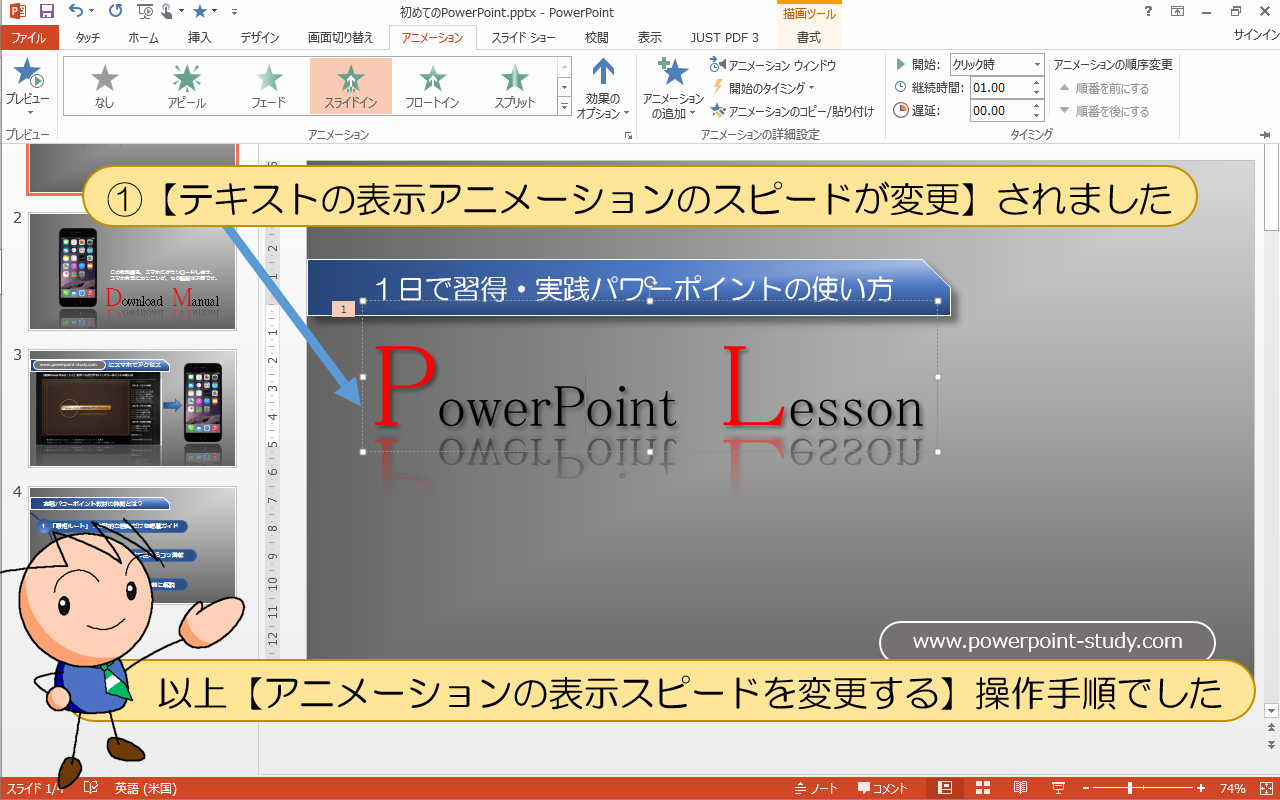This screenshot has height=800, width=1280.
Task: Switch to the ホーム tab
Action: (143, 38)
